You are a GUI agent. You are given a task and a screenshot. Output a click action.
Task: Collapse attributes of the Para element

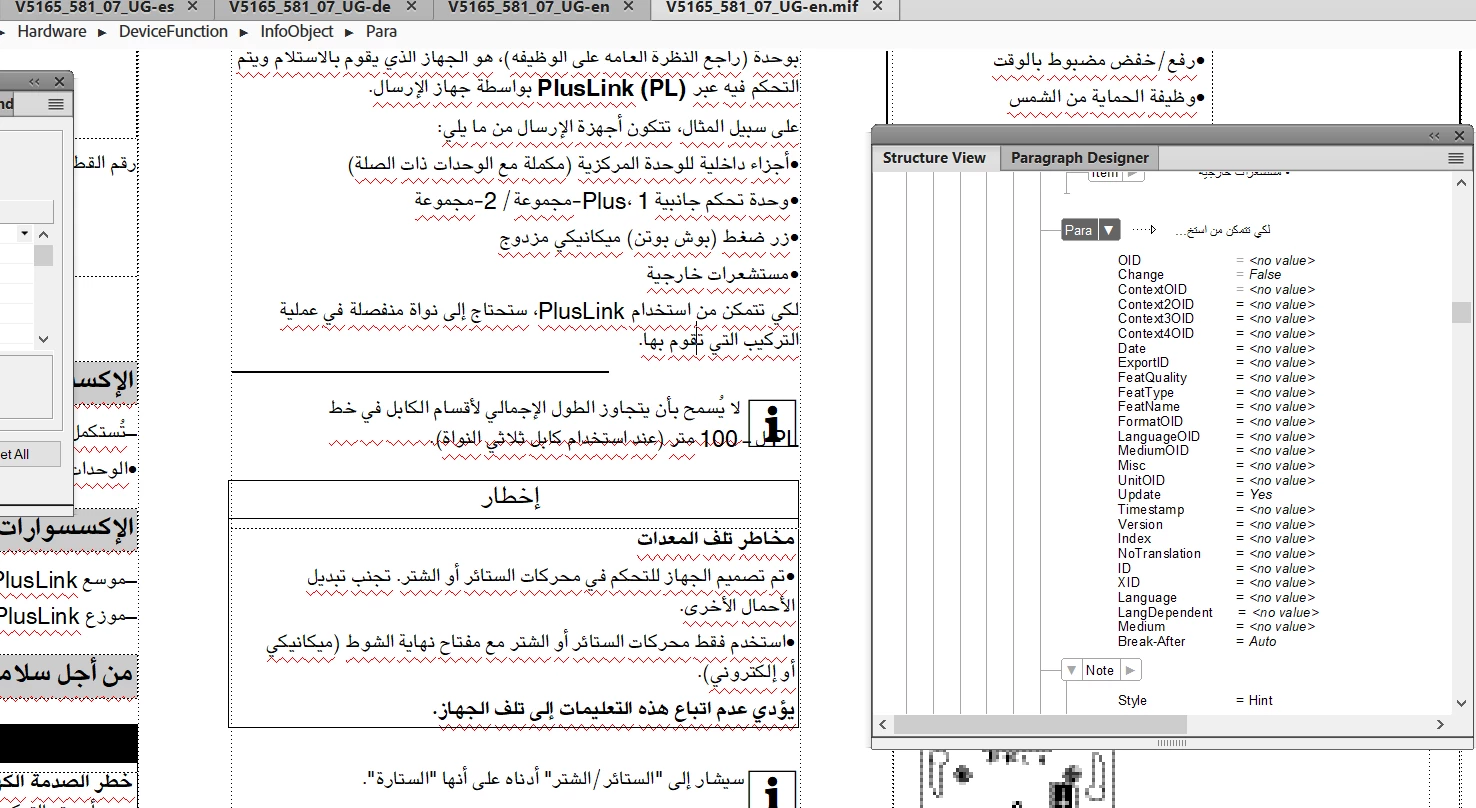point(1108,230)
